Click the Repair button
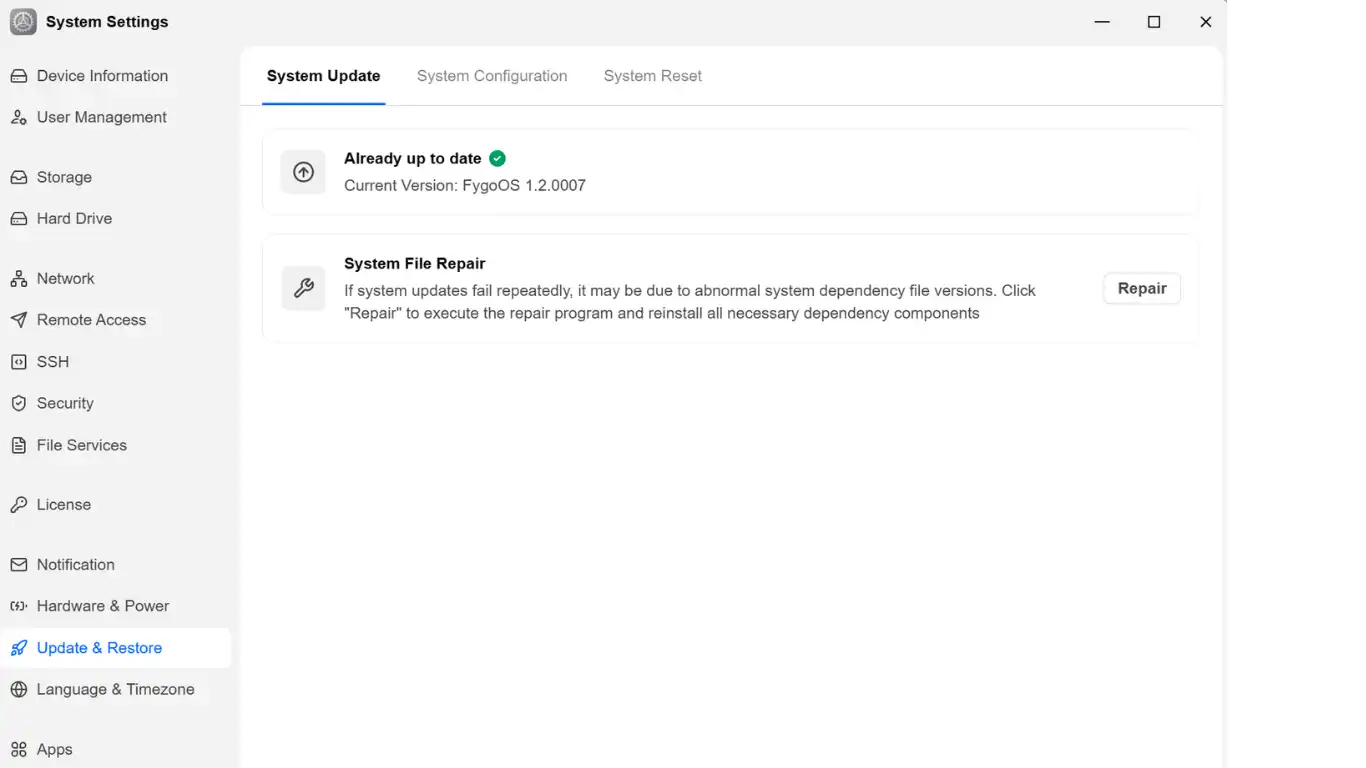 click(x=1142, y=288)
